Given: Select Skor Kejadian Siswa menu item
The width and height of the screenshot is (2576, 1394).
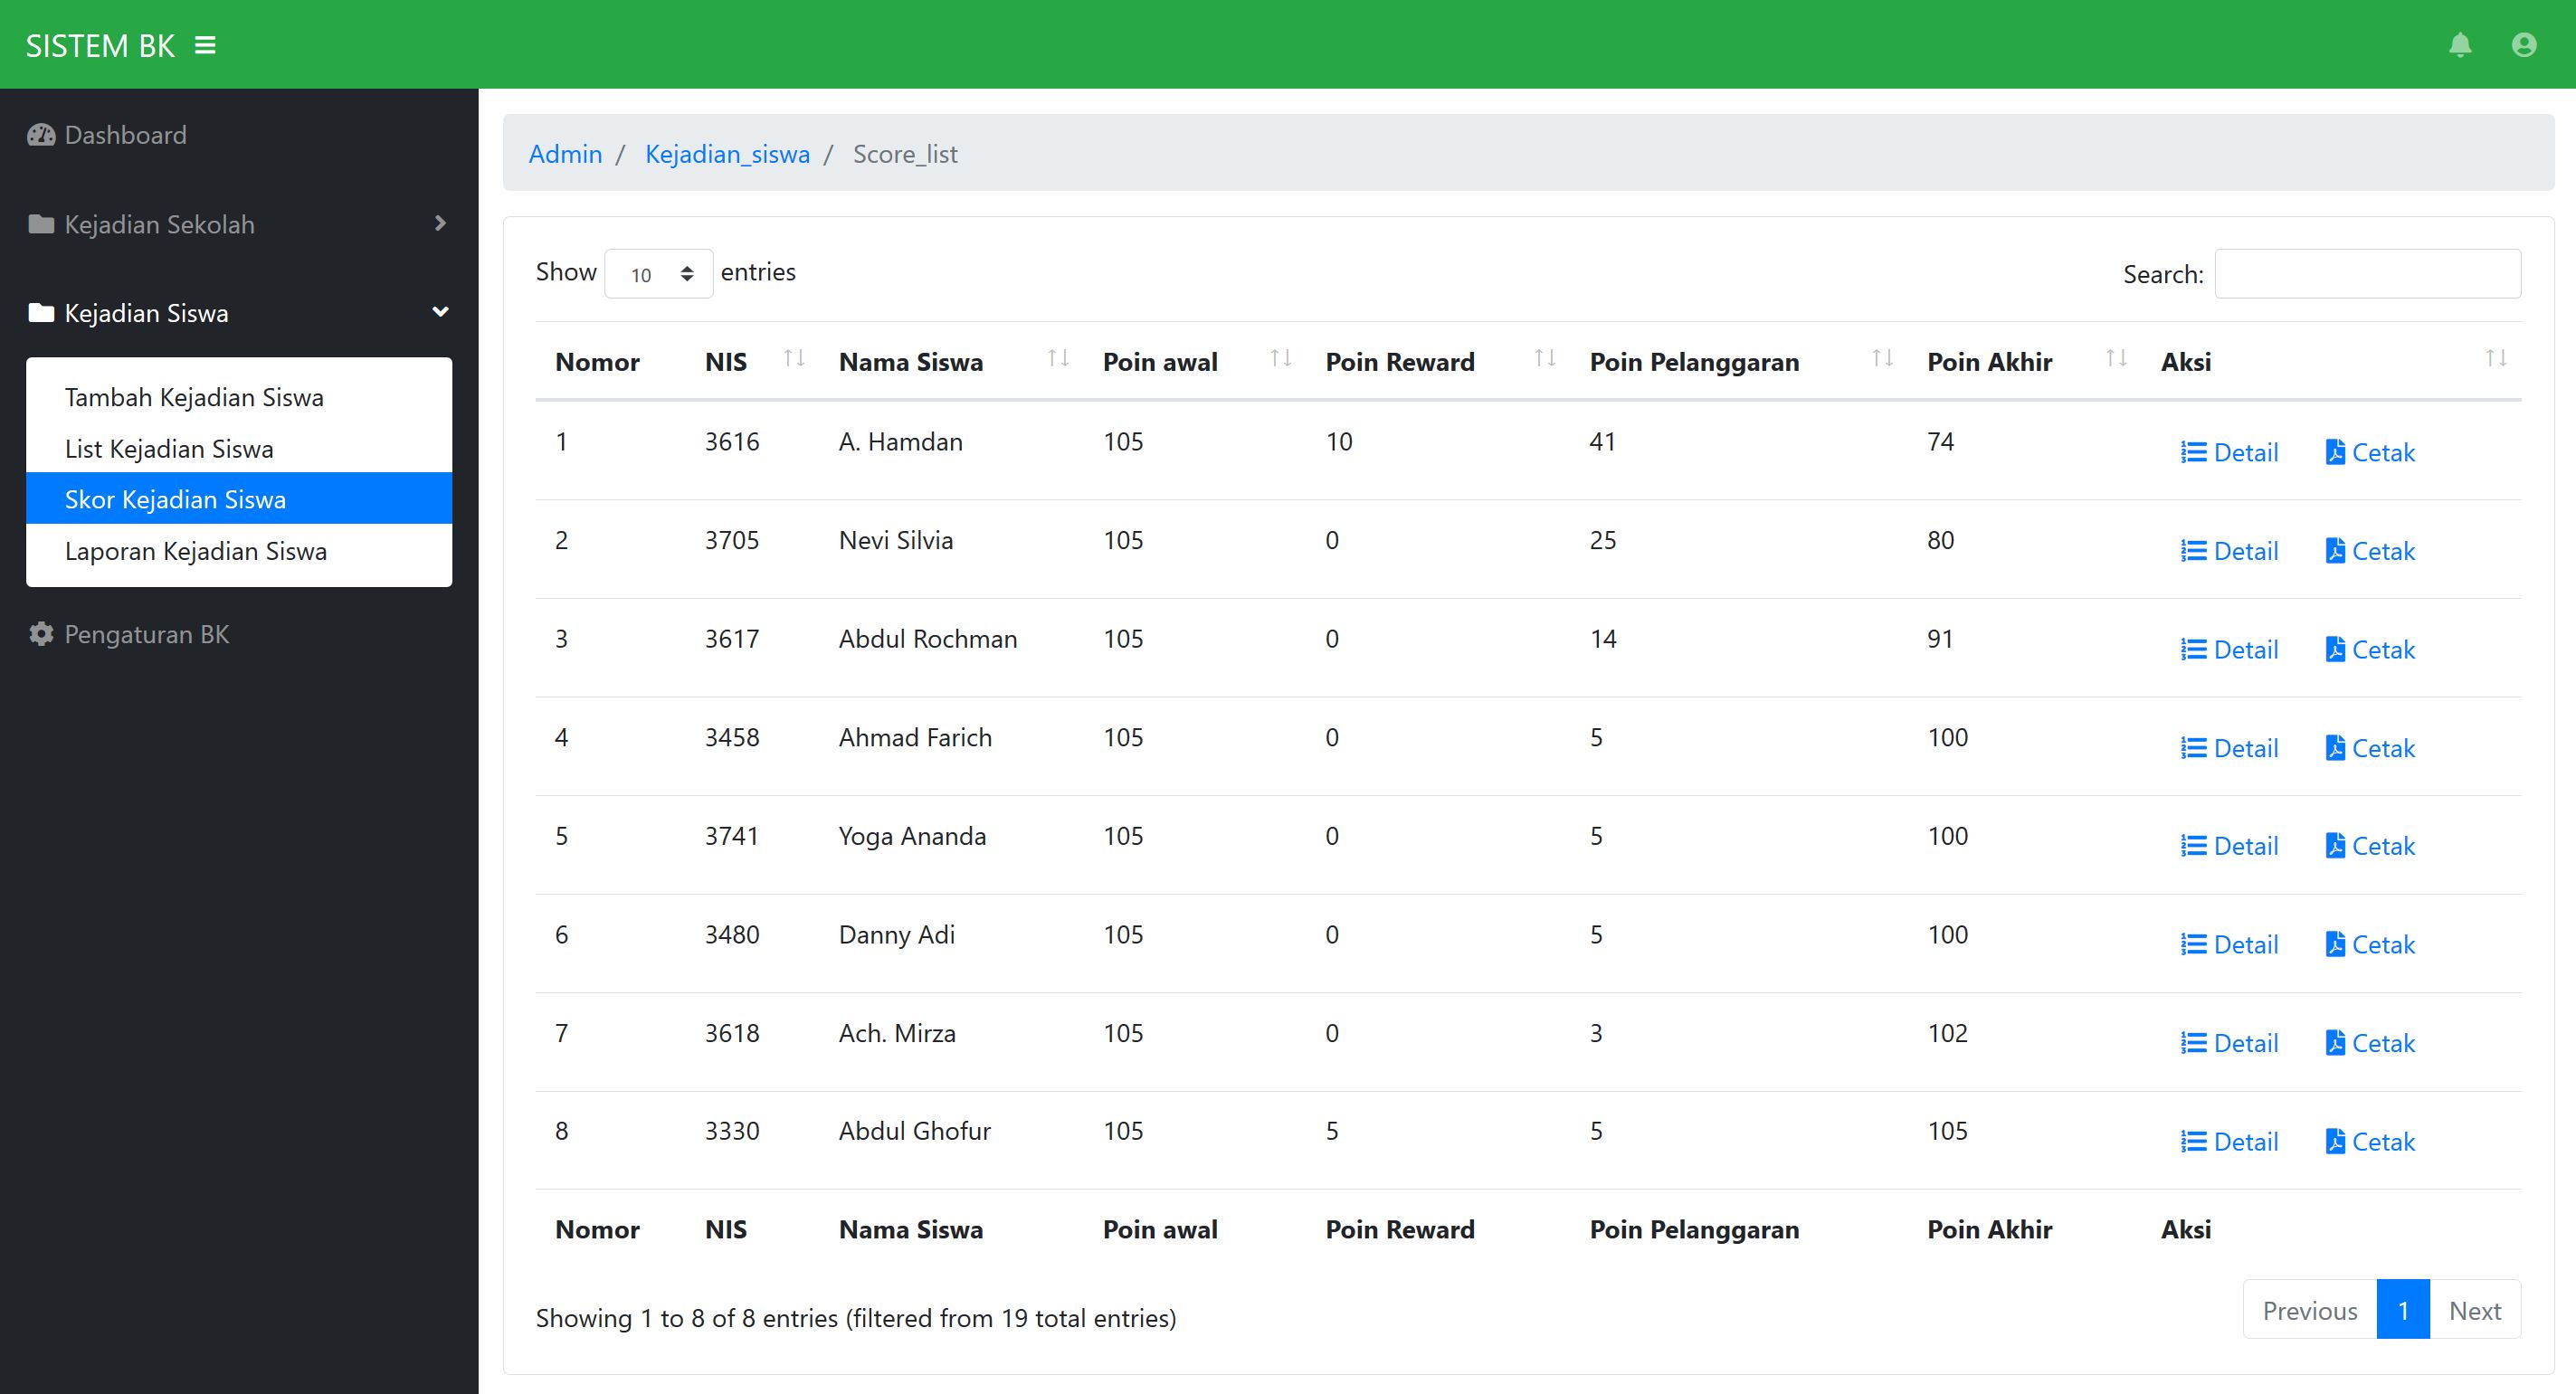Looking at the screenshot, I should pos(239,499).
